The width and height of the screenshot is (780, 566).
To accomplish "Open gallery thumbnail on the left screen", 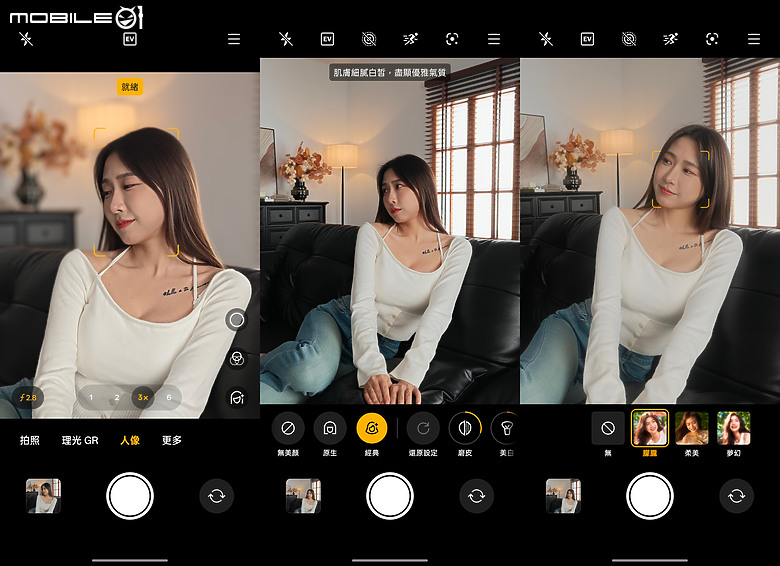I will click(43, 496).
